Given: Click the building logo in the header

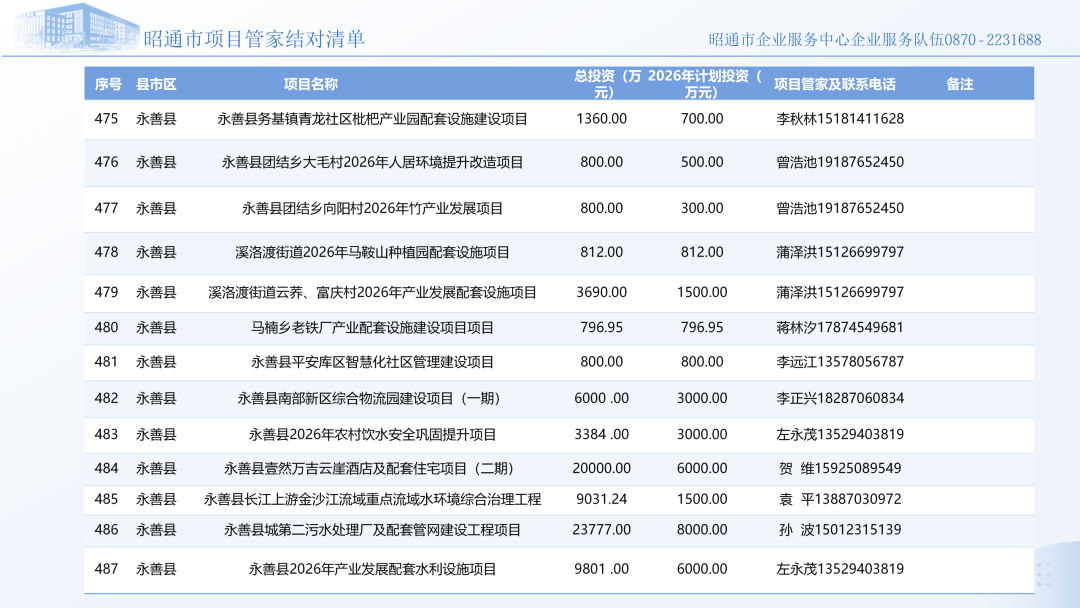Looking at the screenshot, I should point(76,27).
